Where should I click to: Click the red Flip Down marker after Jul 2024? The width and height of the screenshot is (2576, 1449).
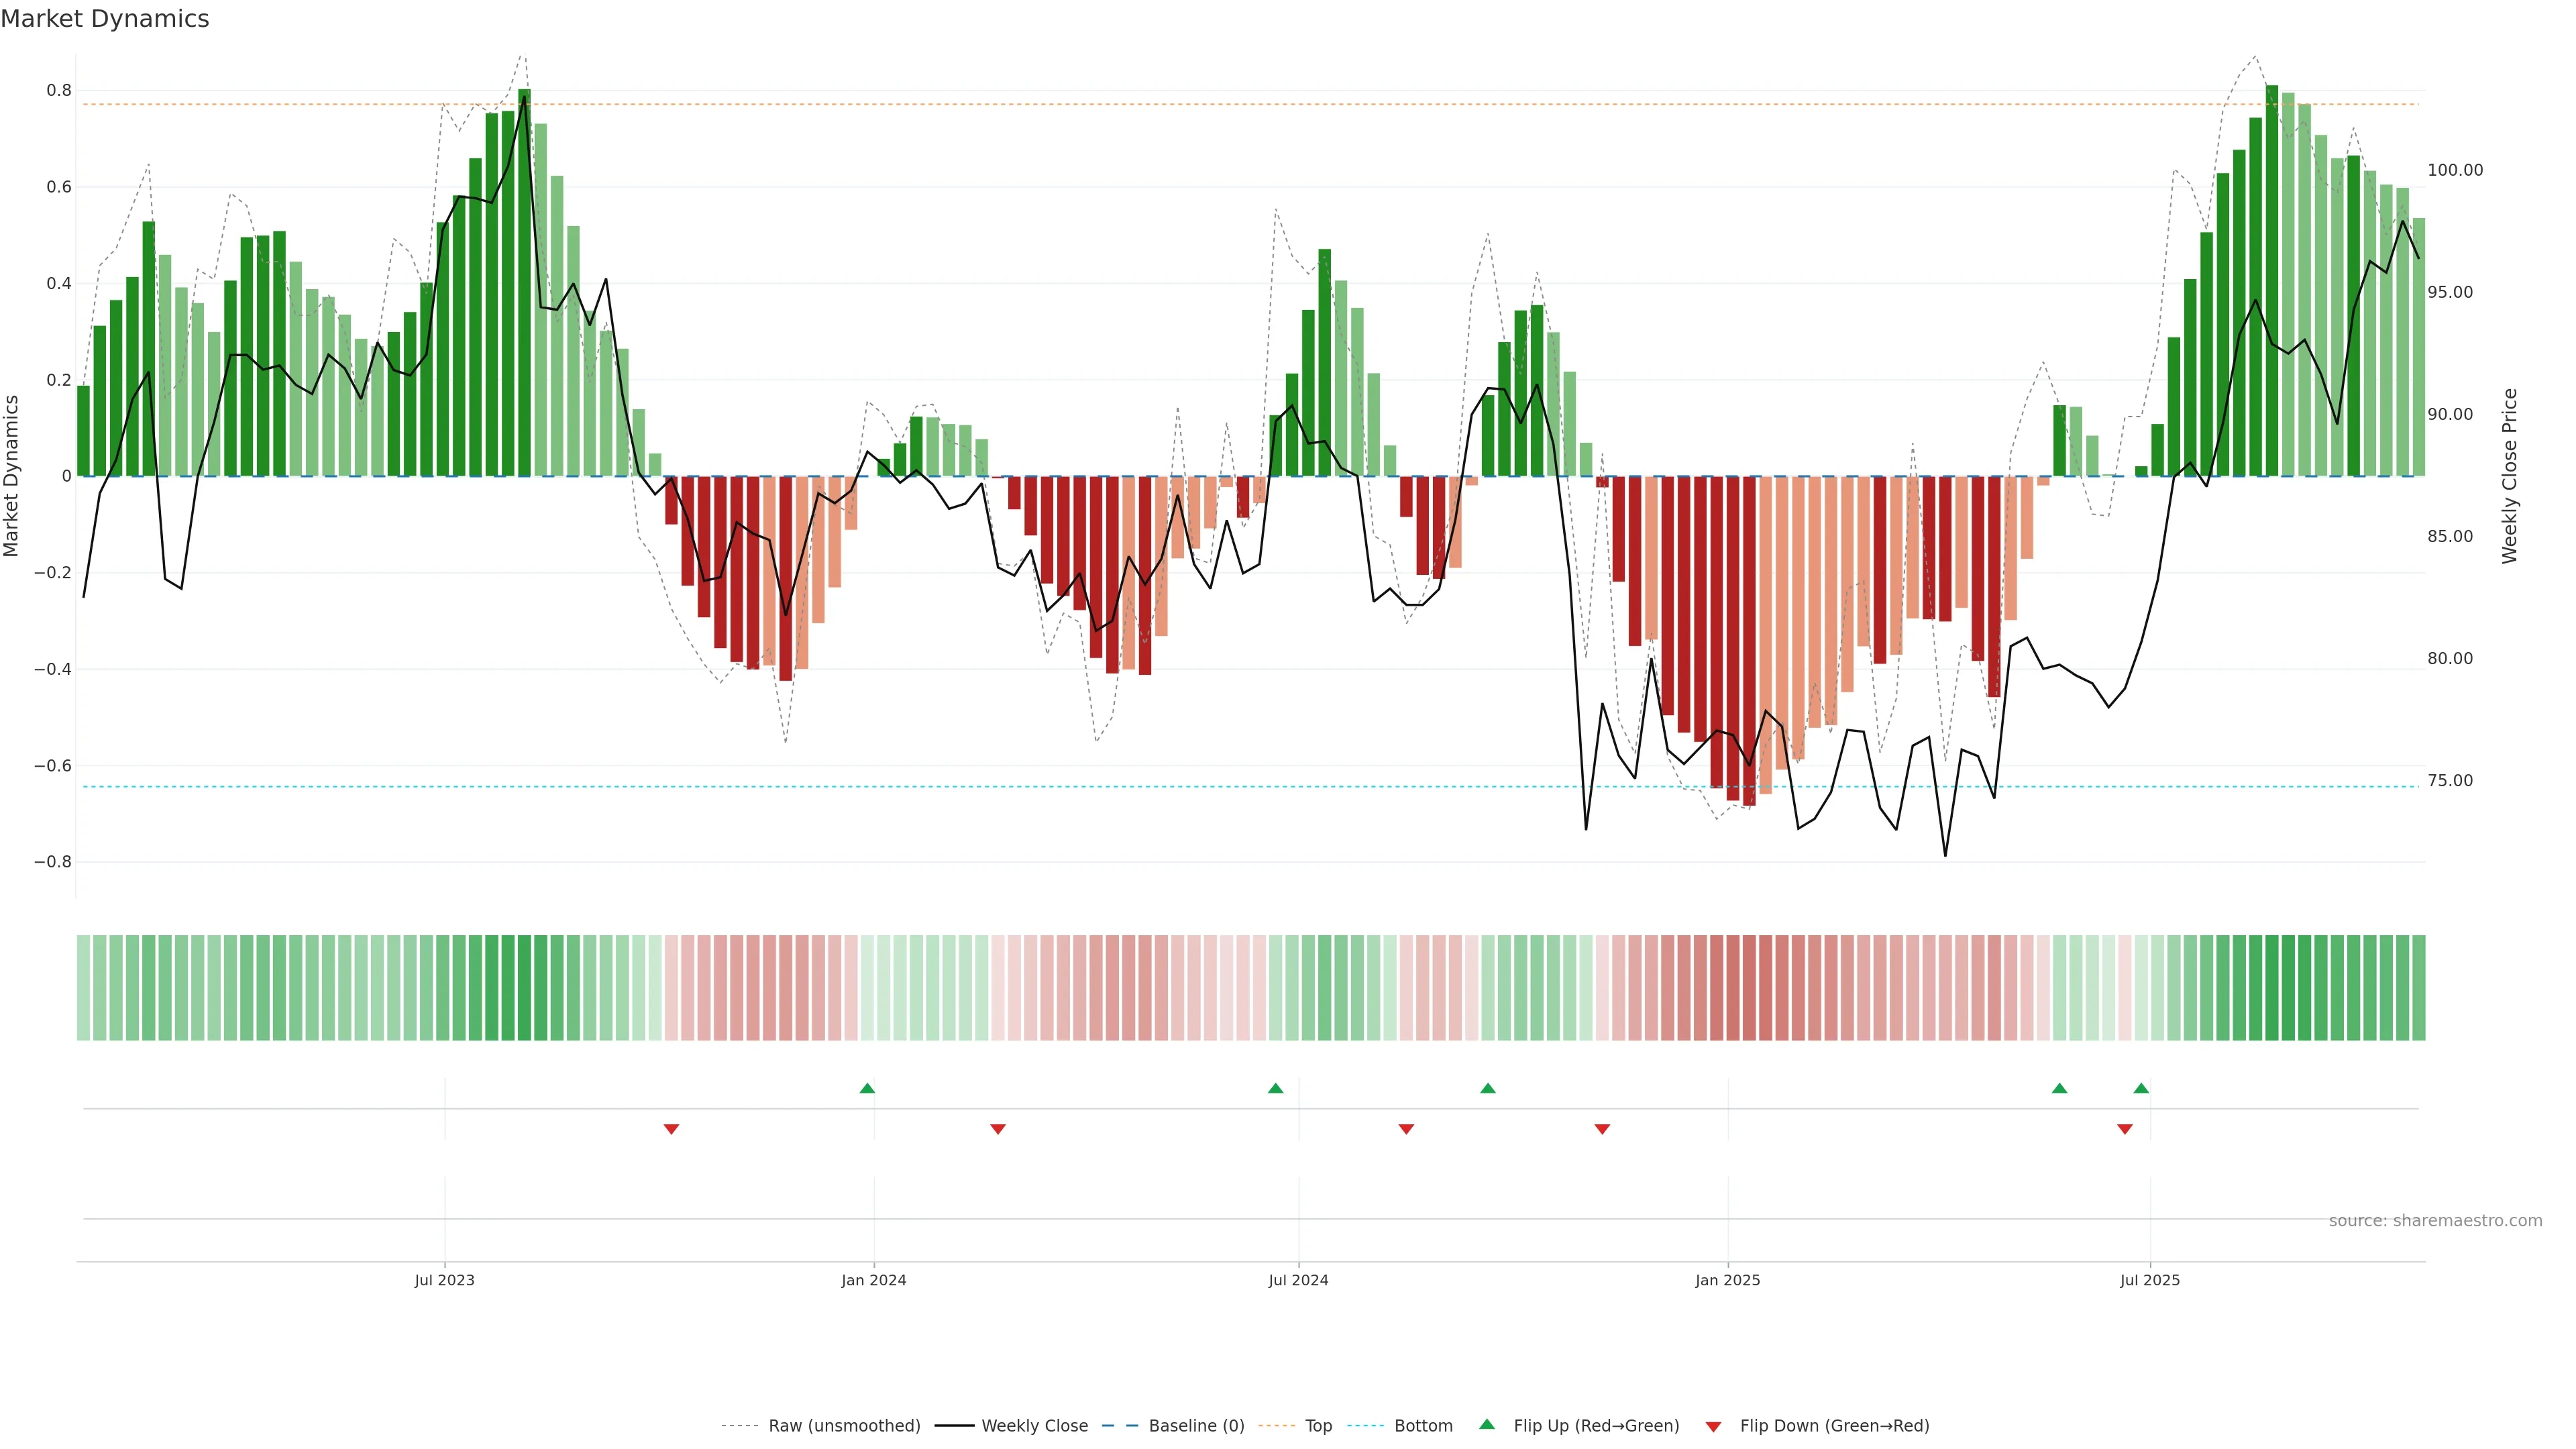pos(1406,1129)
